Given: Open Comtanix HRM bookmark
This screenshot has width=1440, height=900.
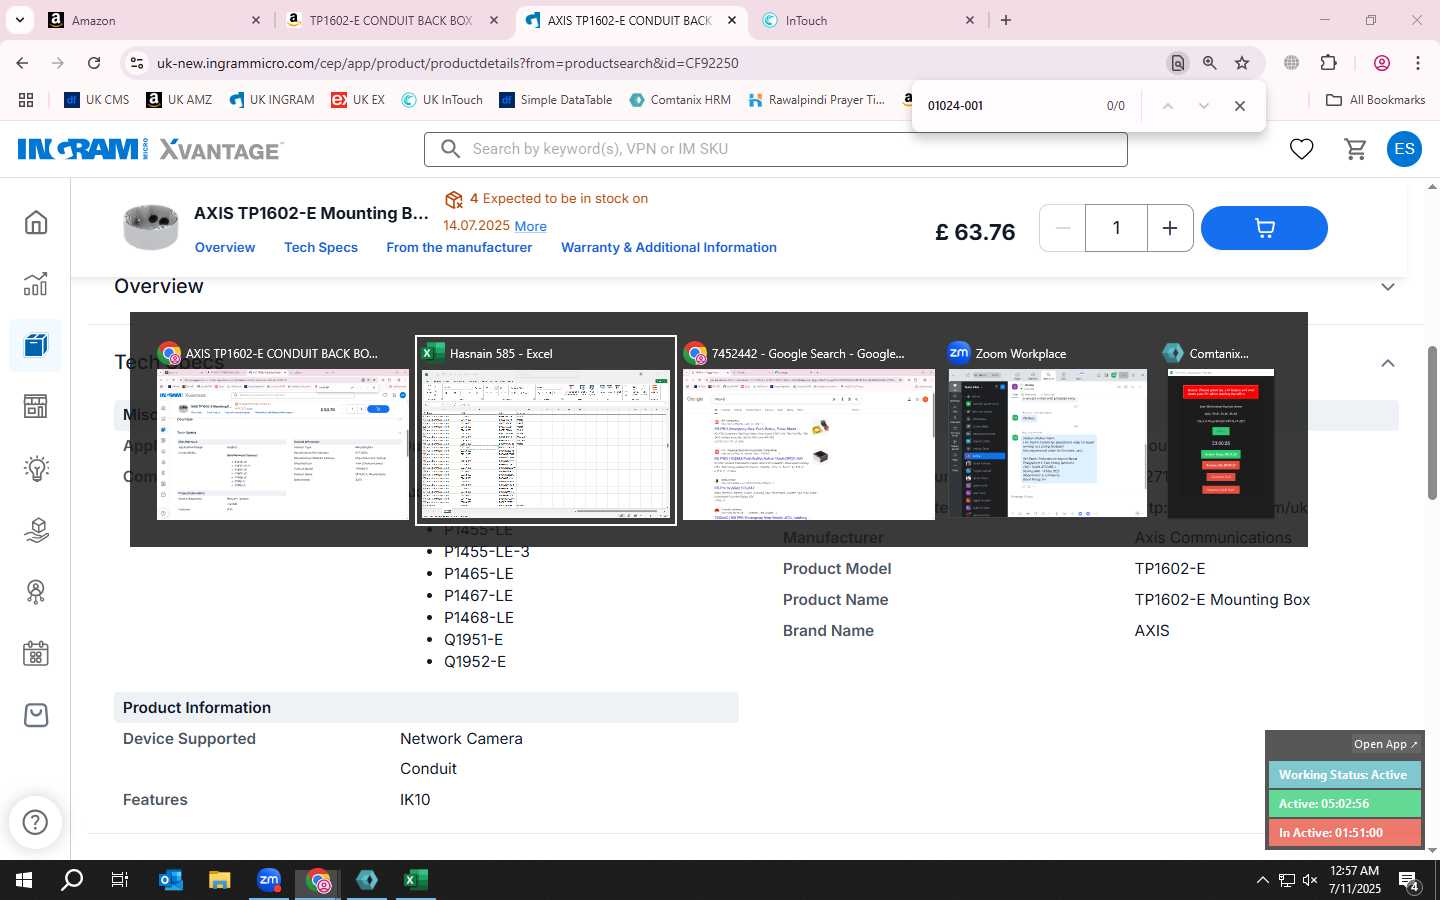Looking at the screenshot, I should tap(680, 100).
